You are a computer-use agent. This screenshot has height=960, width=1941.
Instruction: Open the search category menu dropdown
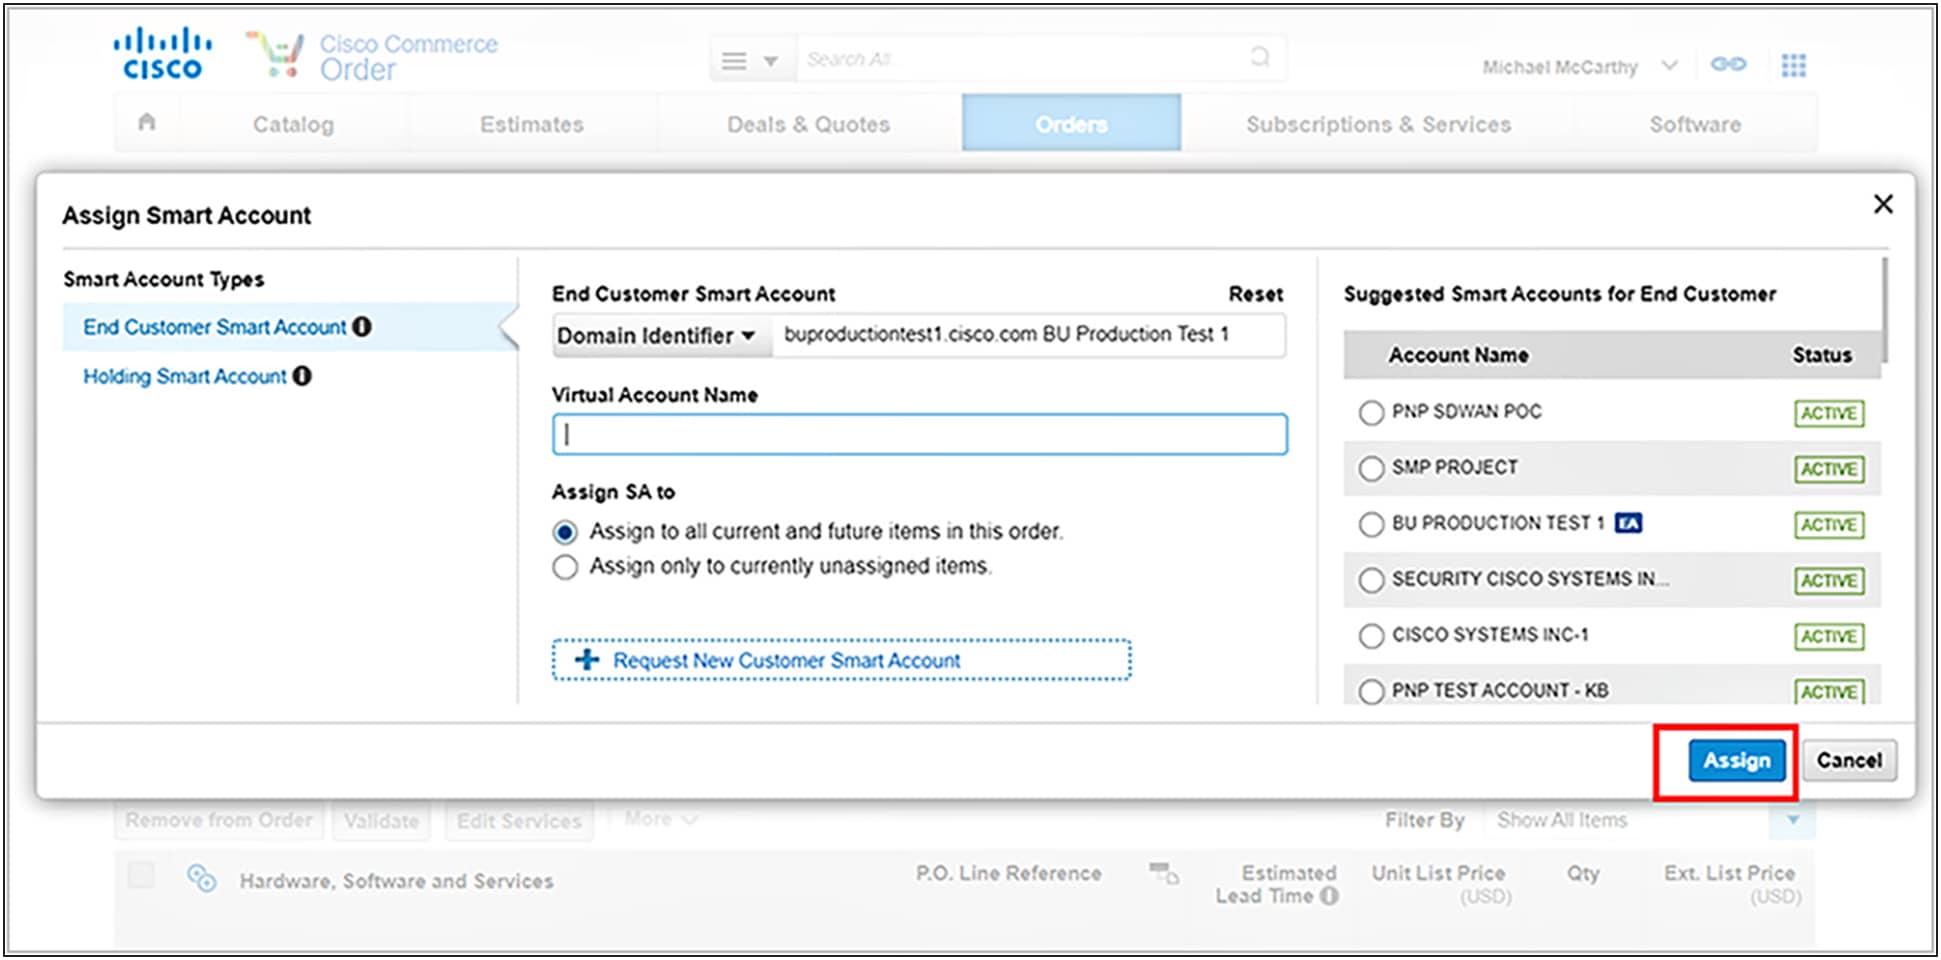(x=749, y=61)
